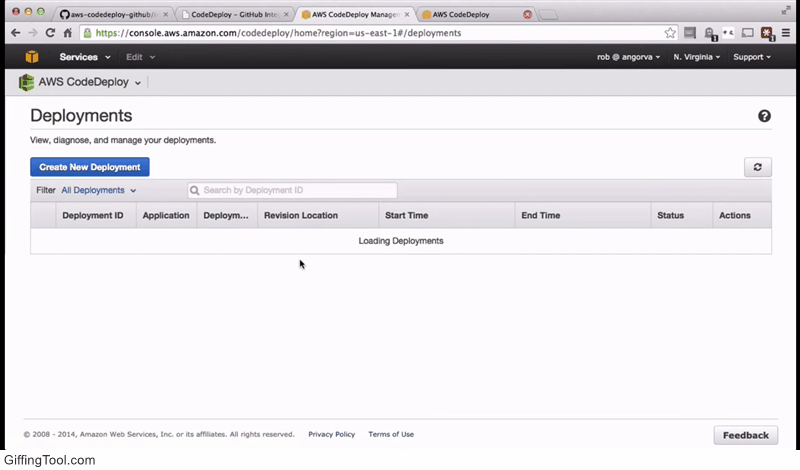Bookmark page with the star icon
This screenshot has height=470, width=800.
point(670,33)
